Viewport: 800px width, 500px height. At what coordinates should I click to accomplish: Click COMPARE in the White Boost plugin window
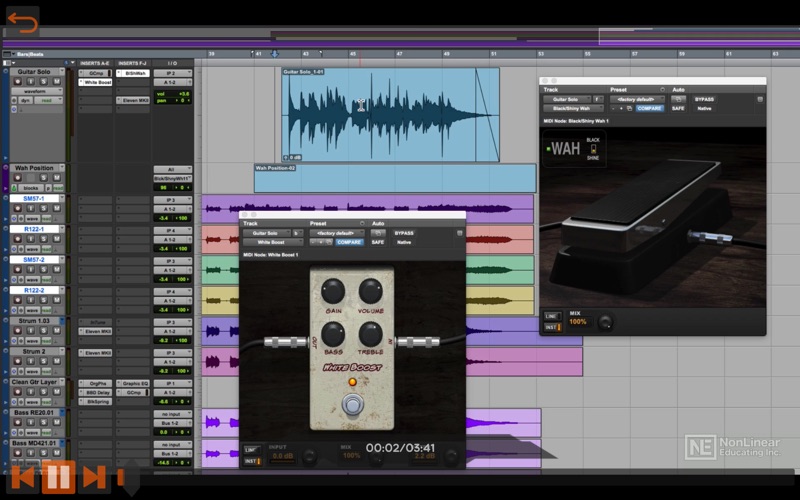(349, 242)
